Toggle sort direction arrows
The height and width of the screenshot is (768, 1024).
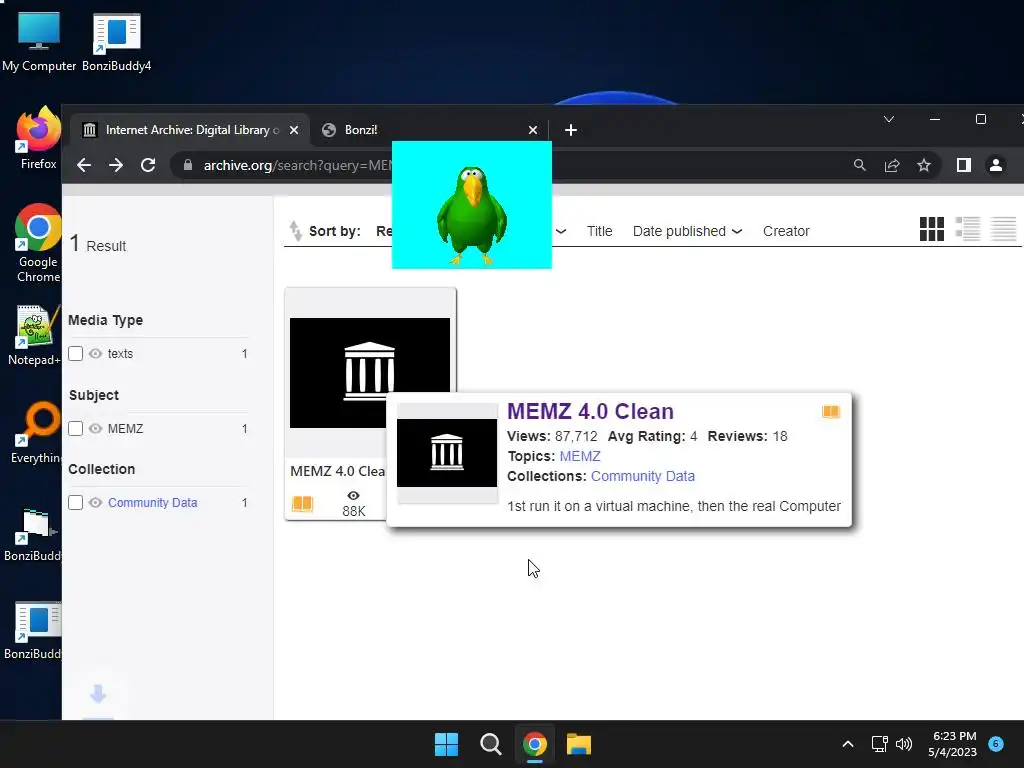pyautogui.click(x=295, y=231)
